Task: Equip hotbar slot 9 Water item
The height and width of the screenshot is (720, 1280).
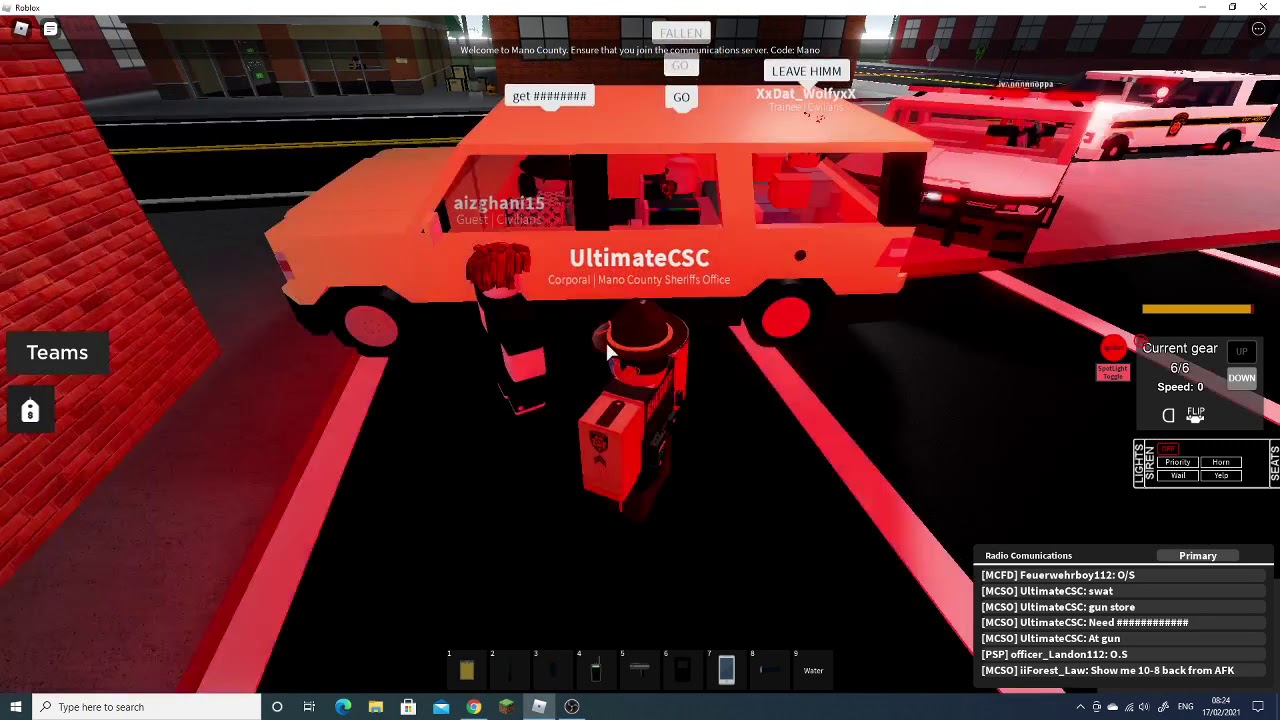Action: [813, 670]
